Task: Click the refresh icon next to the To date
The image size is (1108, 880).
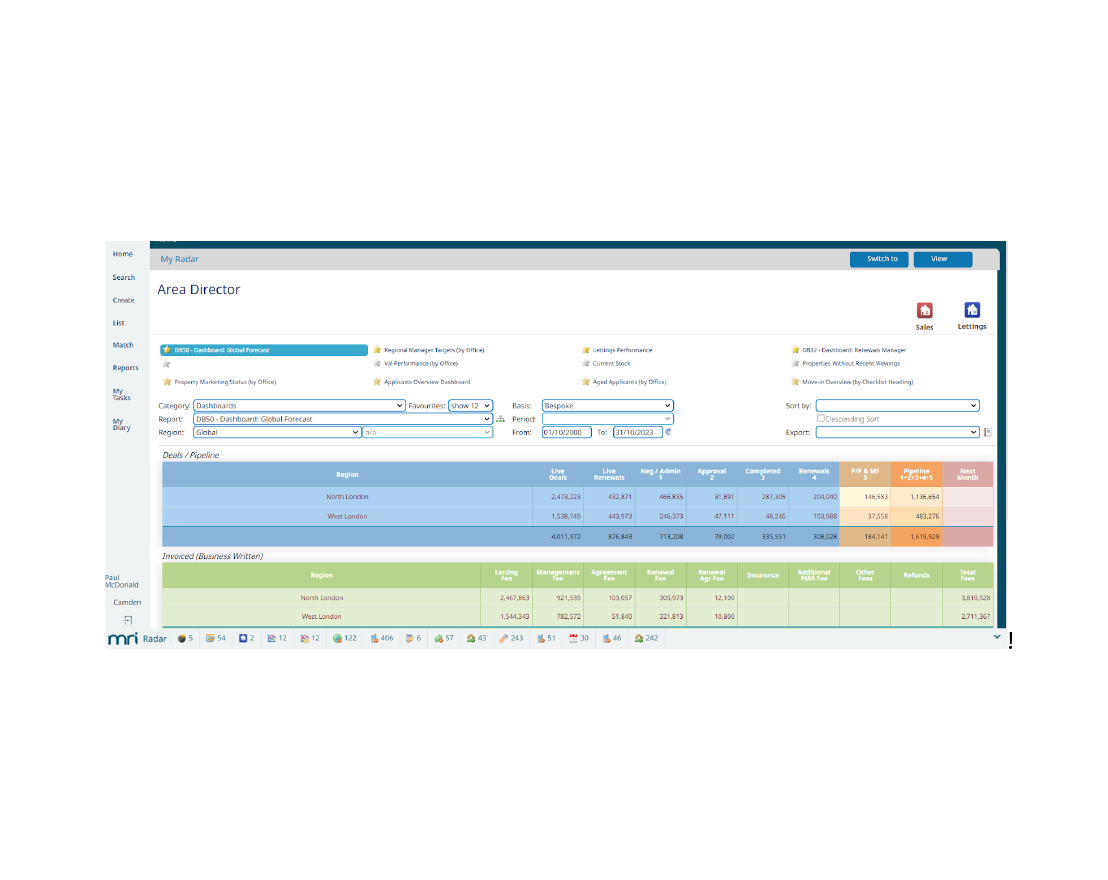Action: click(667, 432)
